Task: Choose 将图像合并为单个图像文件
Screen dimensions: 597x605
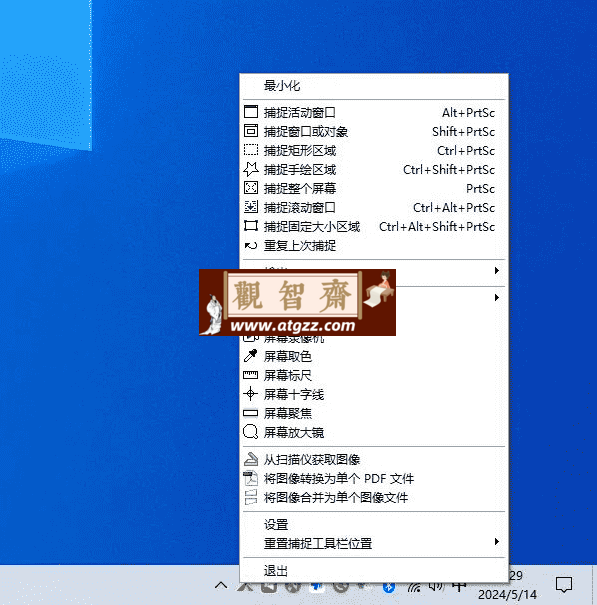Action: (x=374, y=497)
